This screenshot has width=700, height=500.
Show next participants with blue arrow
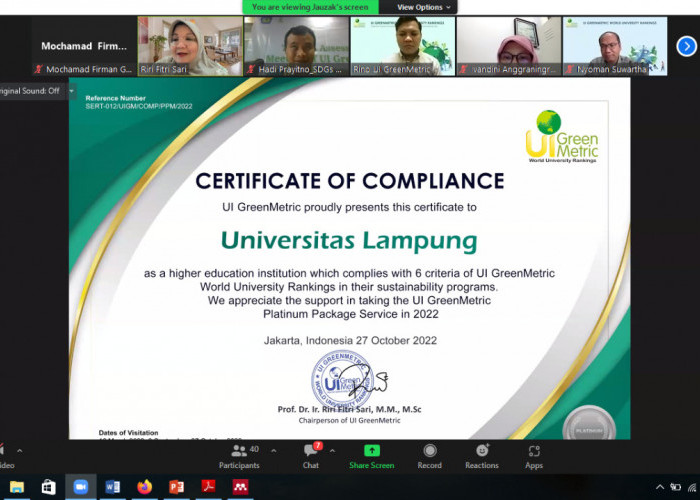[687, 46]
